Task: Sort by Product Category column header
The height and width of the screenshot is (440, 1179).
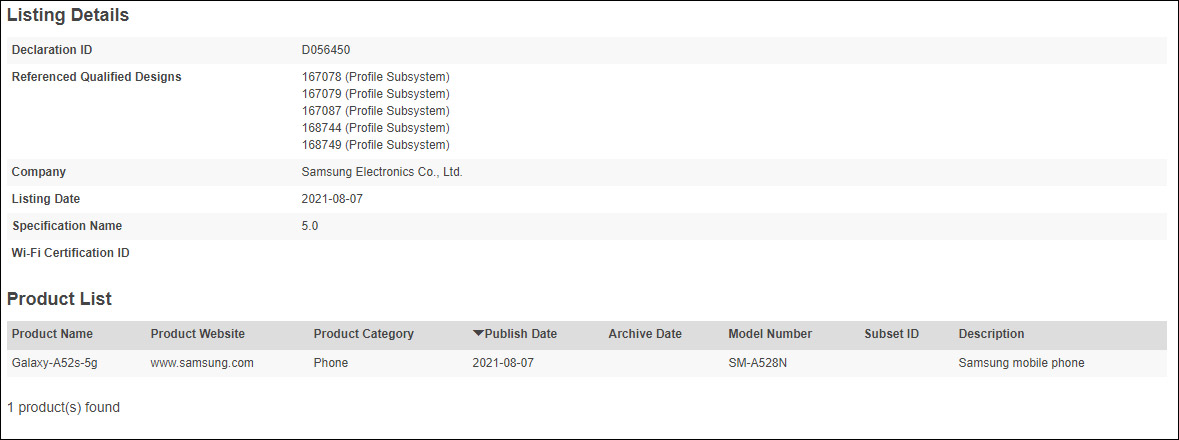Action: coord(363,334)
